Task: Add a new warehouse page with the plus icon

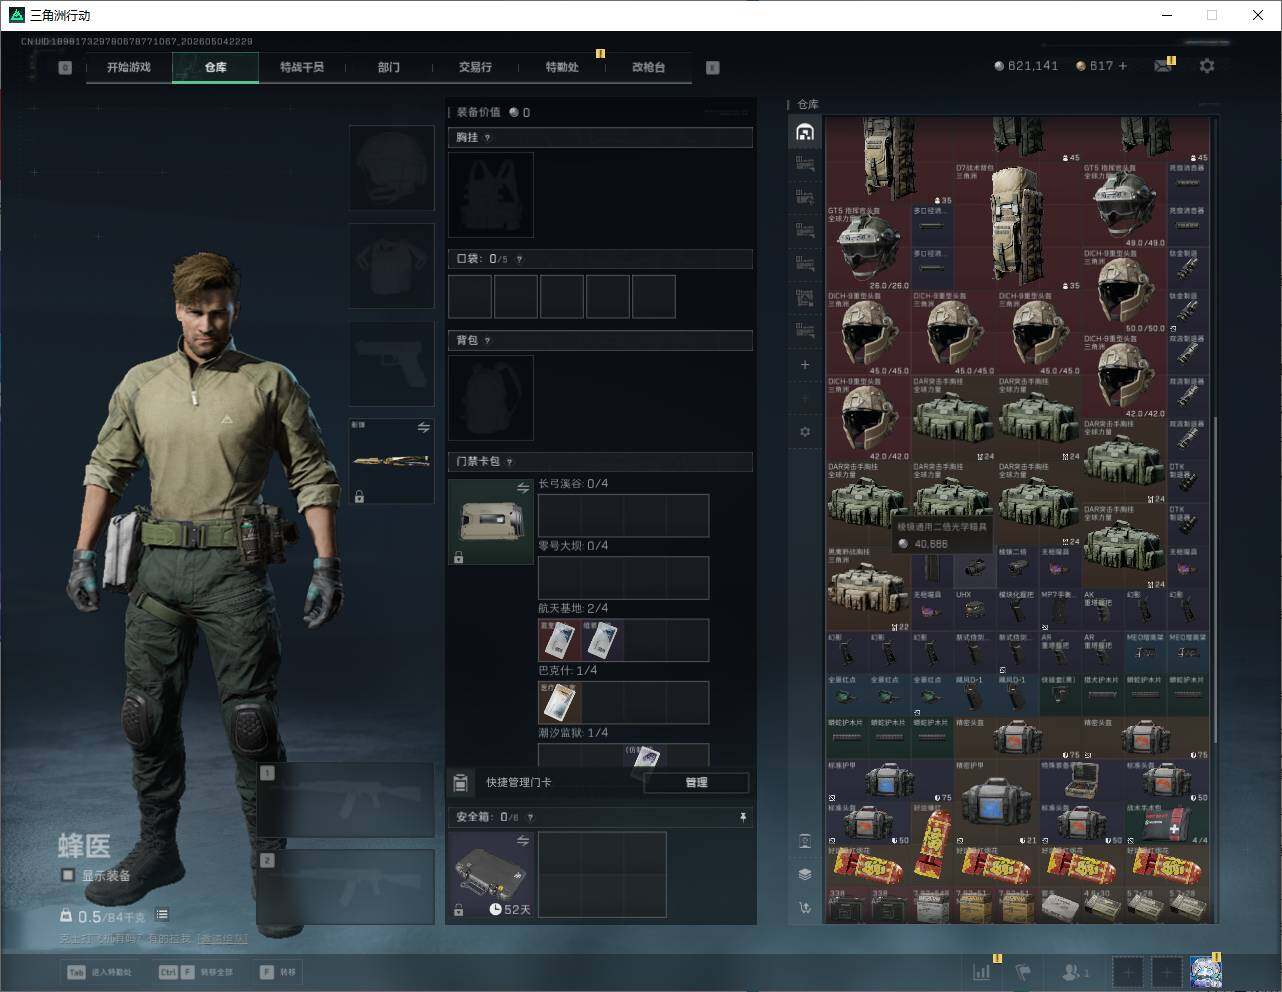Action: point(805,365)
